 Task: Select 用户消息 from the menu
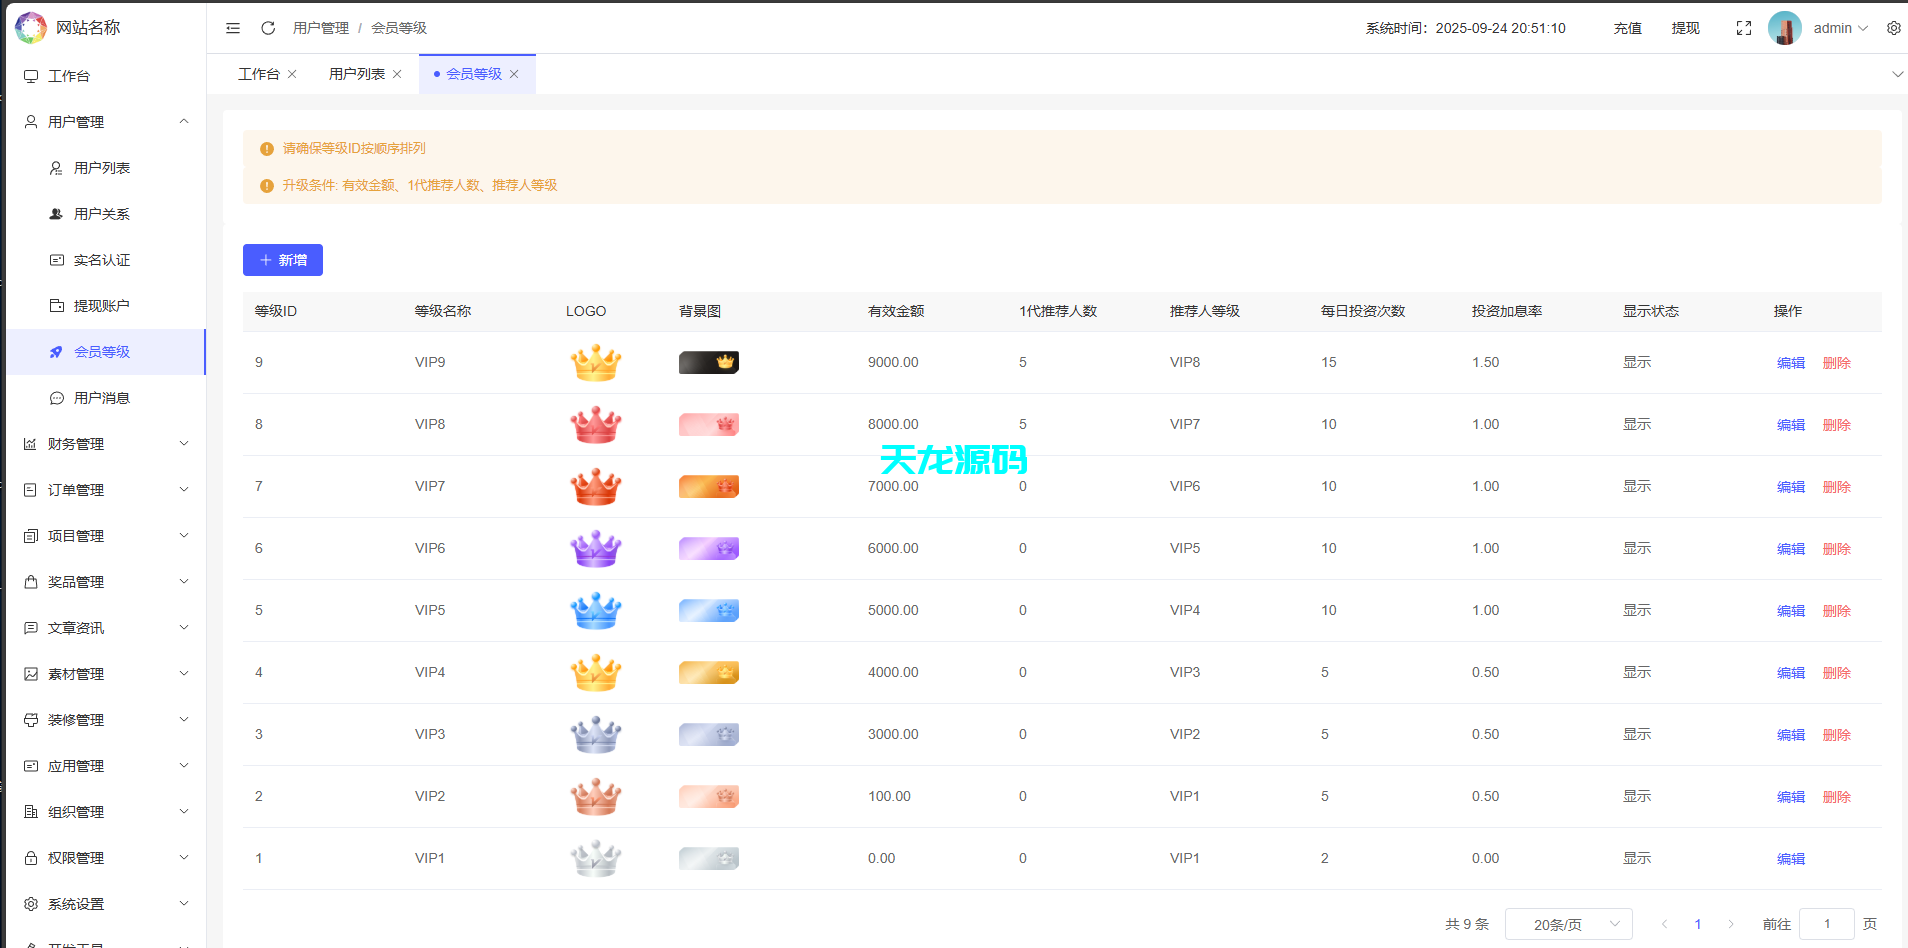click(102, 397)
